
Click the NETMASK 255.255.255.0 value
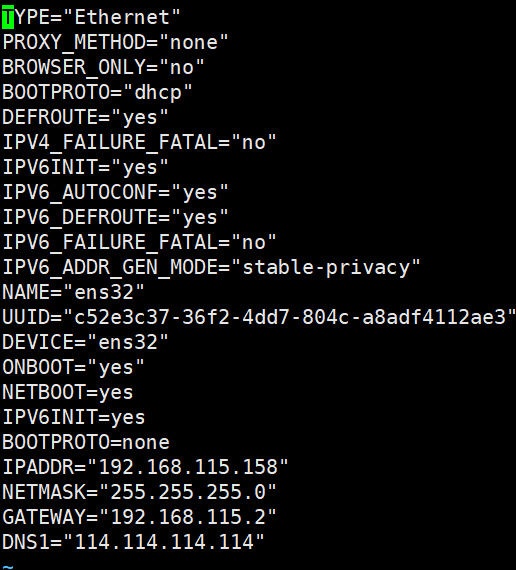pos(188,492)
